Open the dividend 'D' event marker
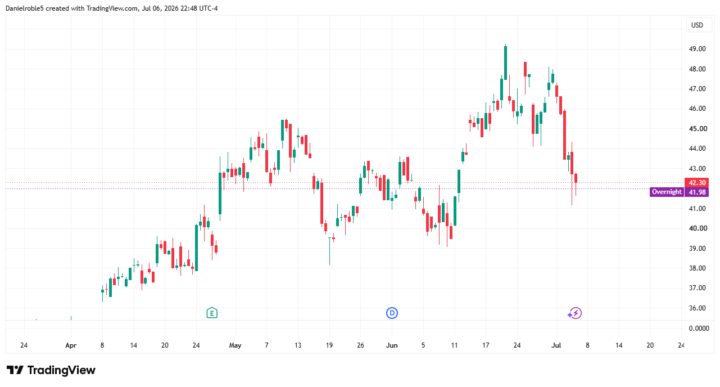Viewport: 720px width, 387px height. point(392,313)
